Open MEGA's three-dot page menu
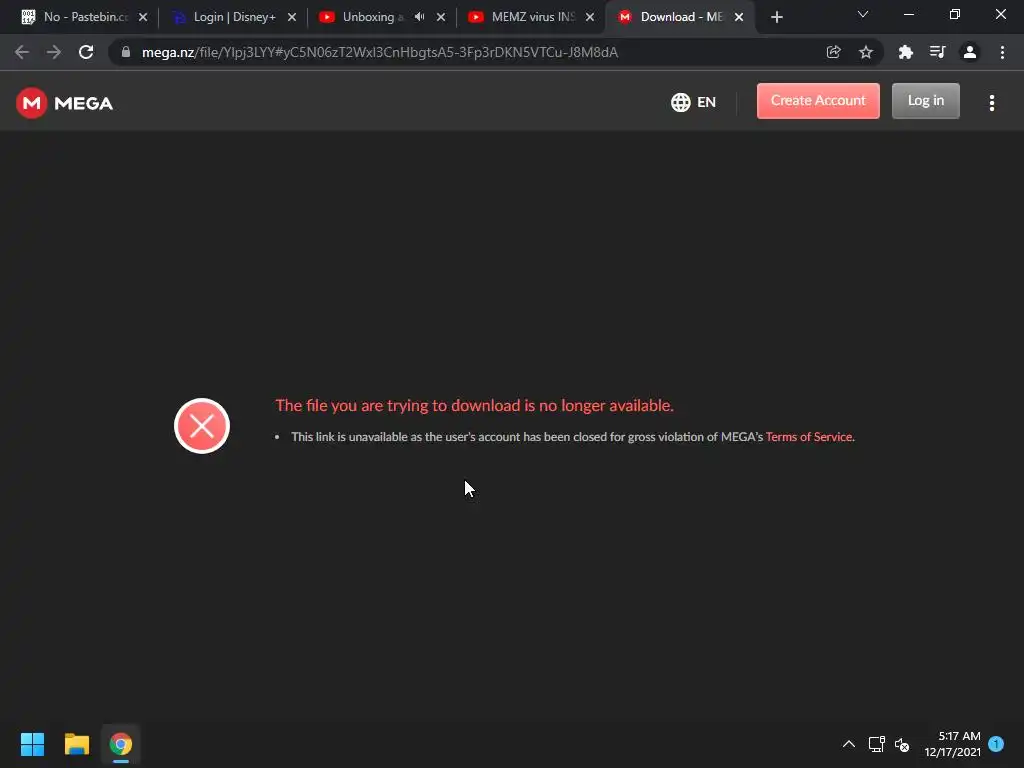 coord(991,103)
